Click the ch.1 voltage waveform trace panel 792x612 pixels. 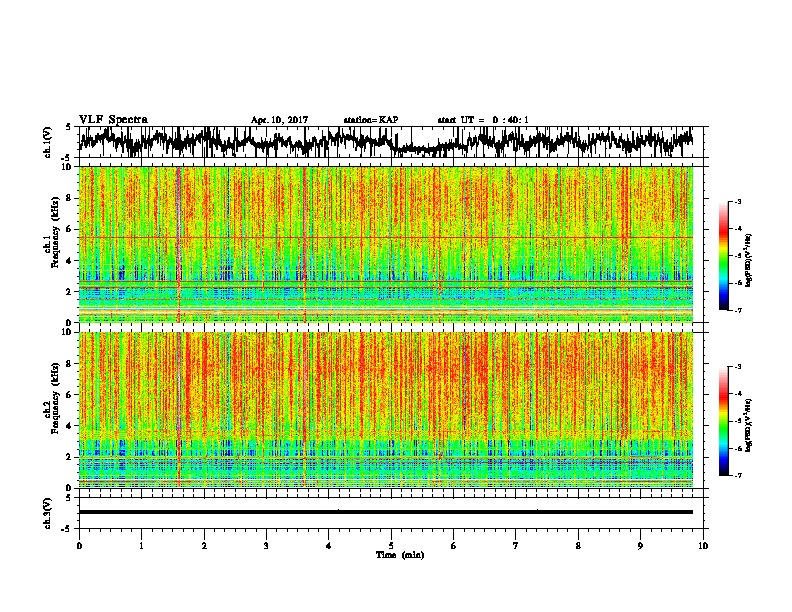tap(393, 142)
